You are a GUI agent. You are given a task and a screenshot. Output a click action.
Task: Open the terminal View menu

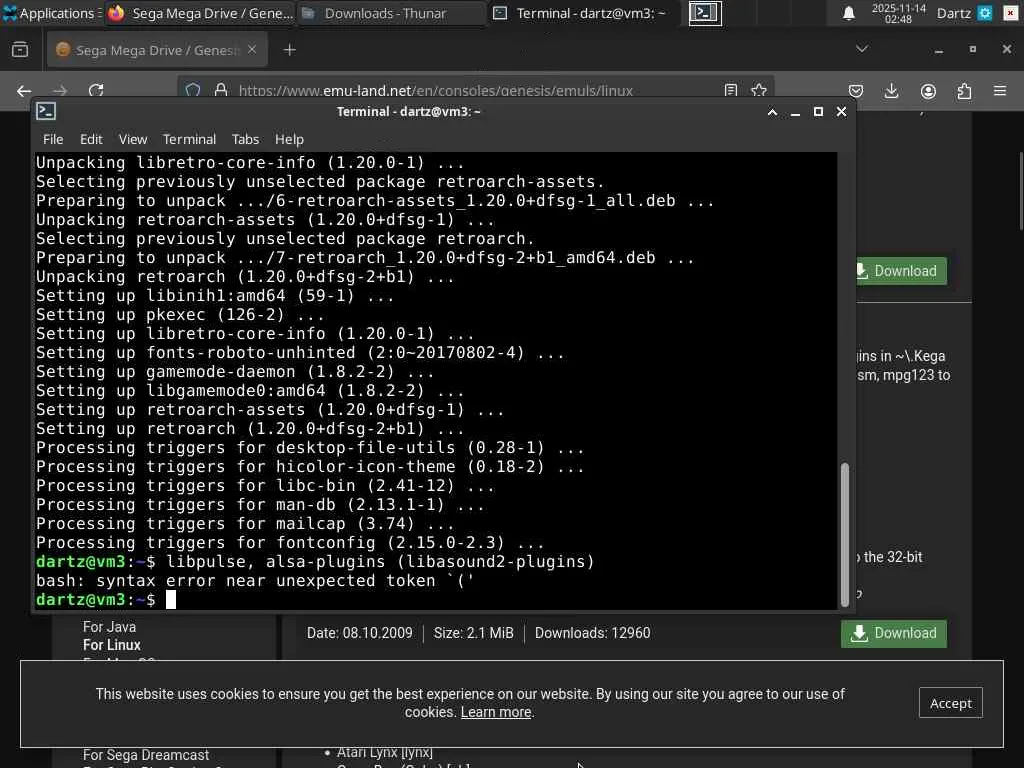[x=133, y=139]
